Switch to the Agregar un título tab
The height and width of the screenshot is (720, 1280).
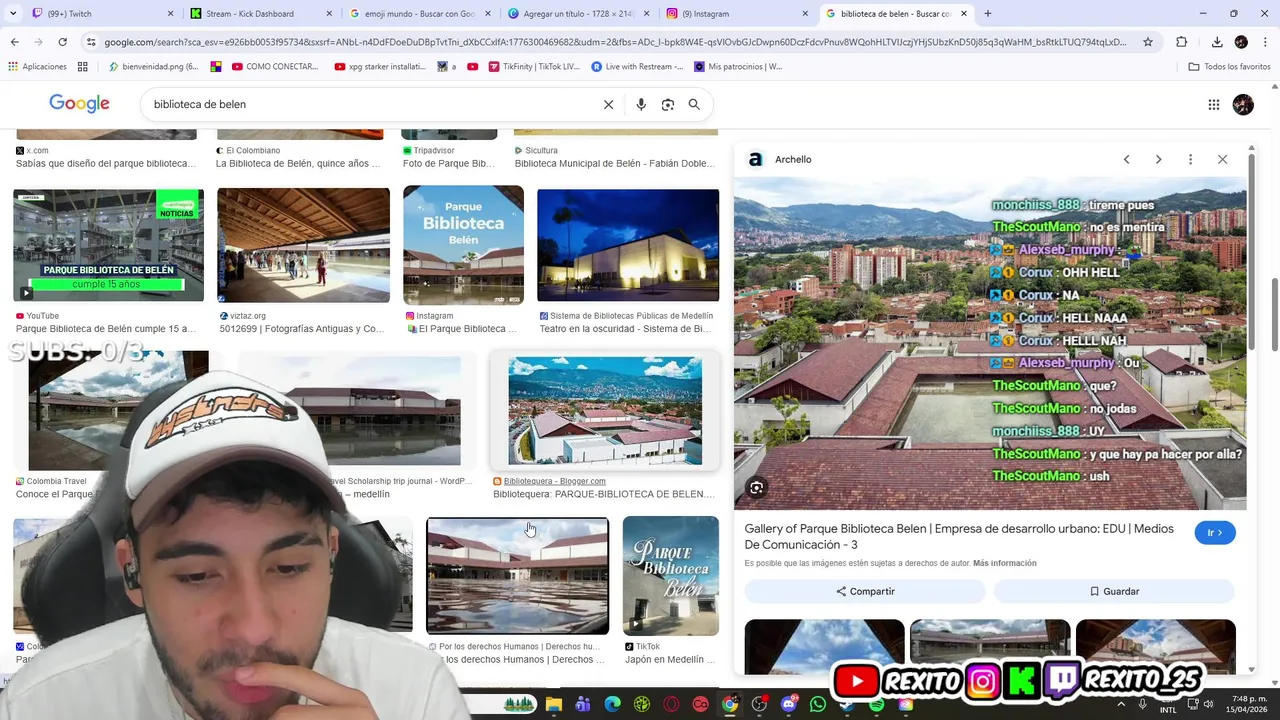tap(579, 13)
